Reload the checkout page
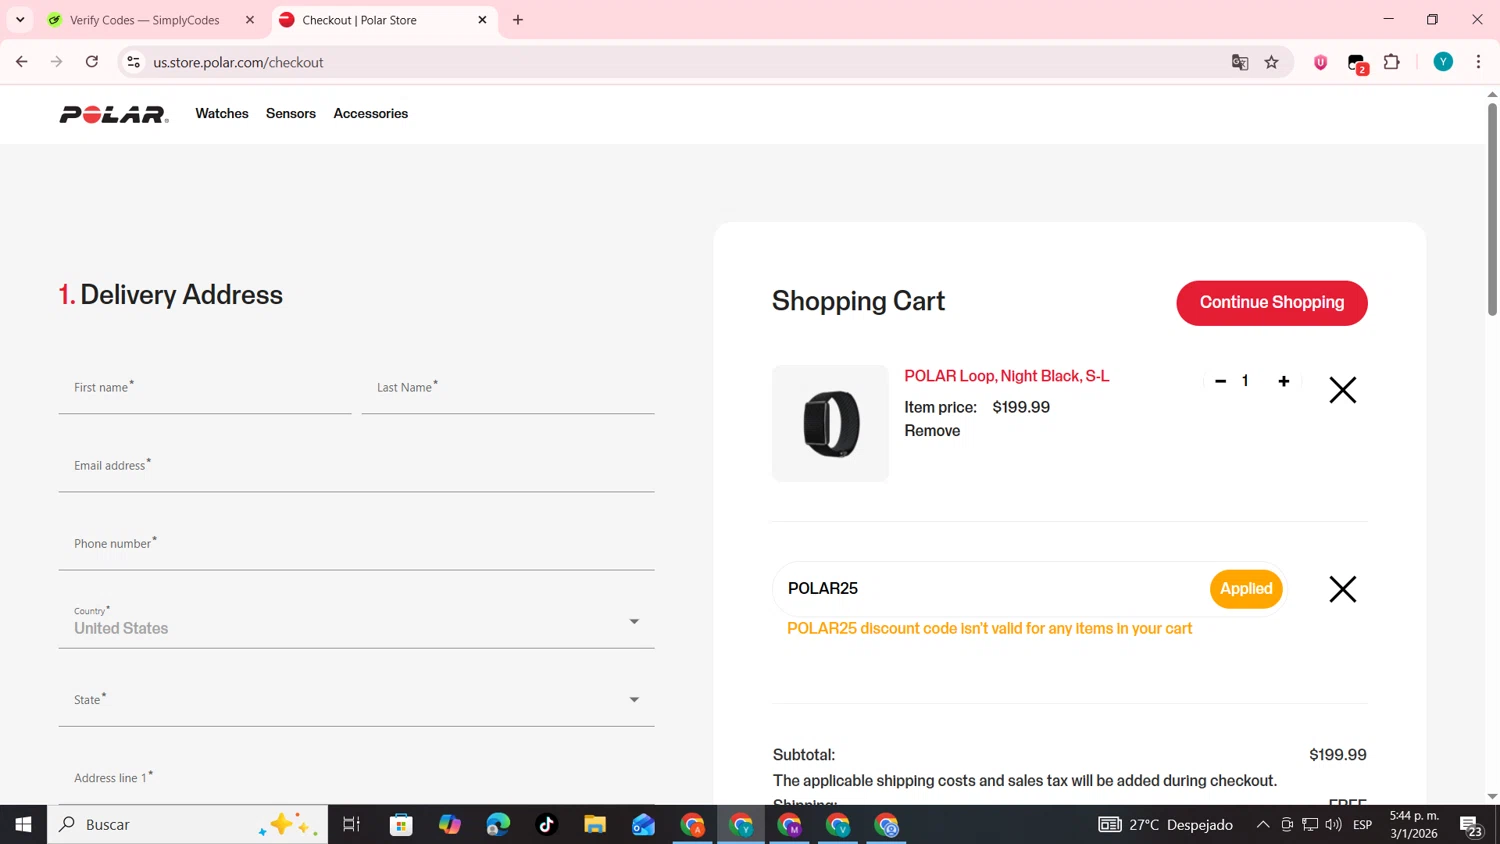The image size is (1500, 844). (x=92, y=62)
